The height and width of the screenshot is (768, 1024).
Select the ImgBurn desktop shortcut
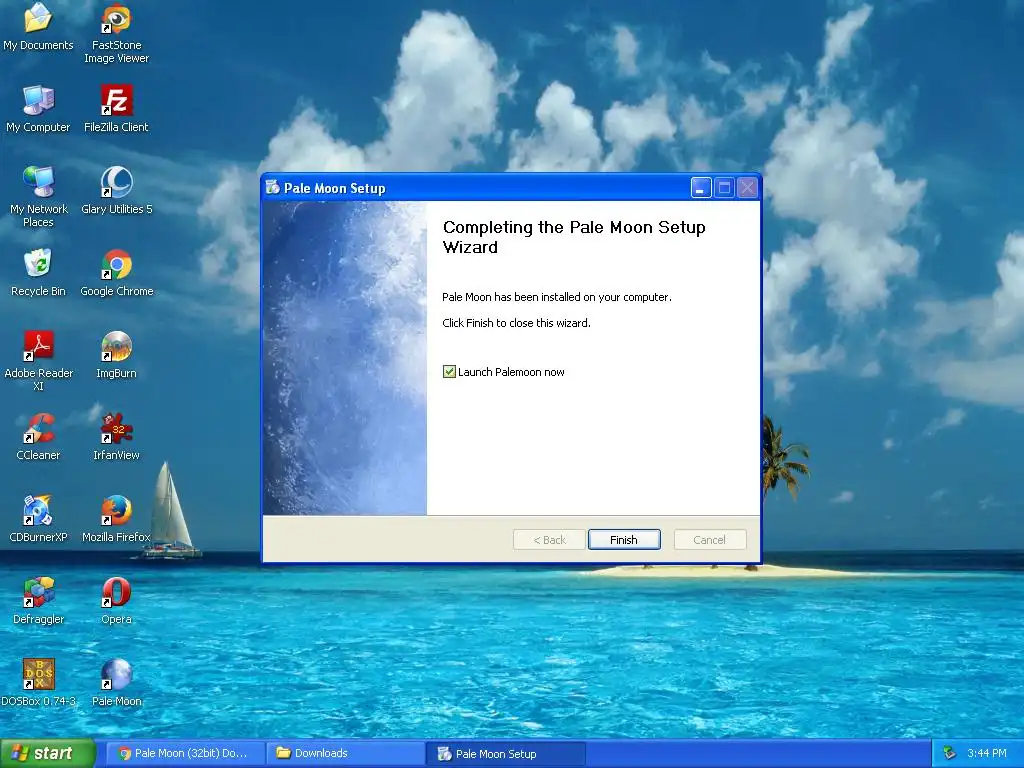[116, 355]
